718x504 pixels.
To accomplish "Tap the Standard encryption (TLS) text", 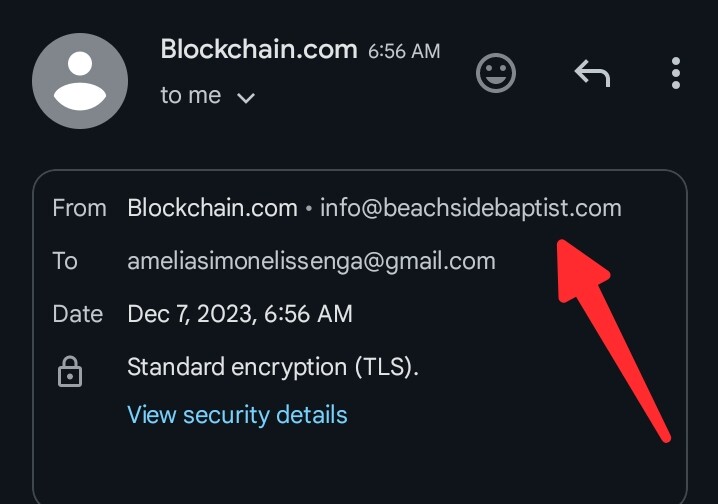I will 273,367.
